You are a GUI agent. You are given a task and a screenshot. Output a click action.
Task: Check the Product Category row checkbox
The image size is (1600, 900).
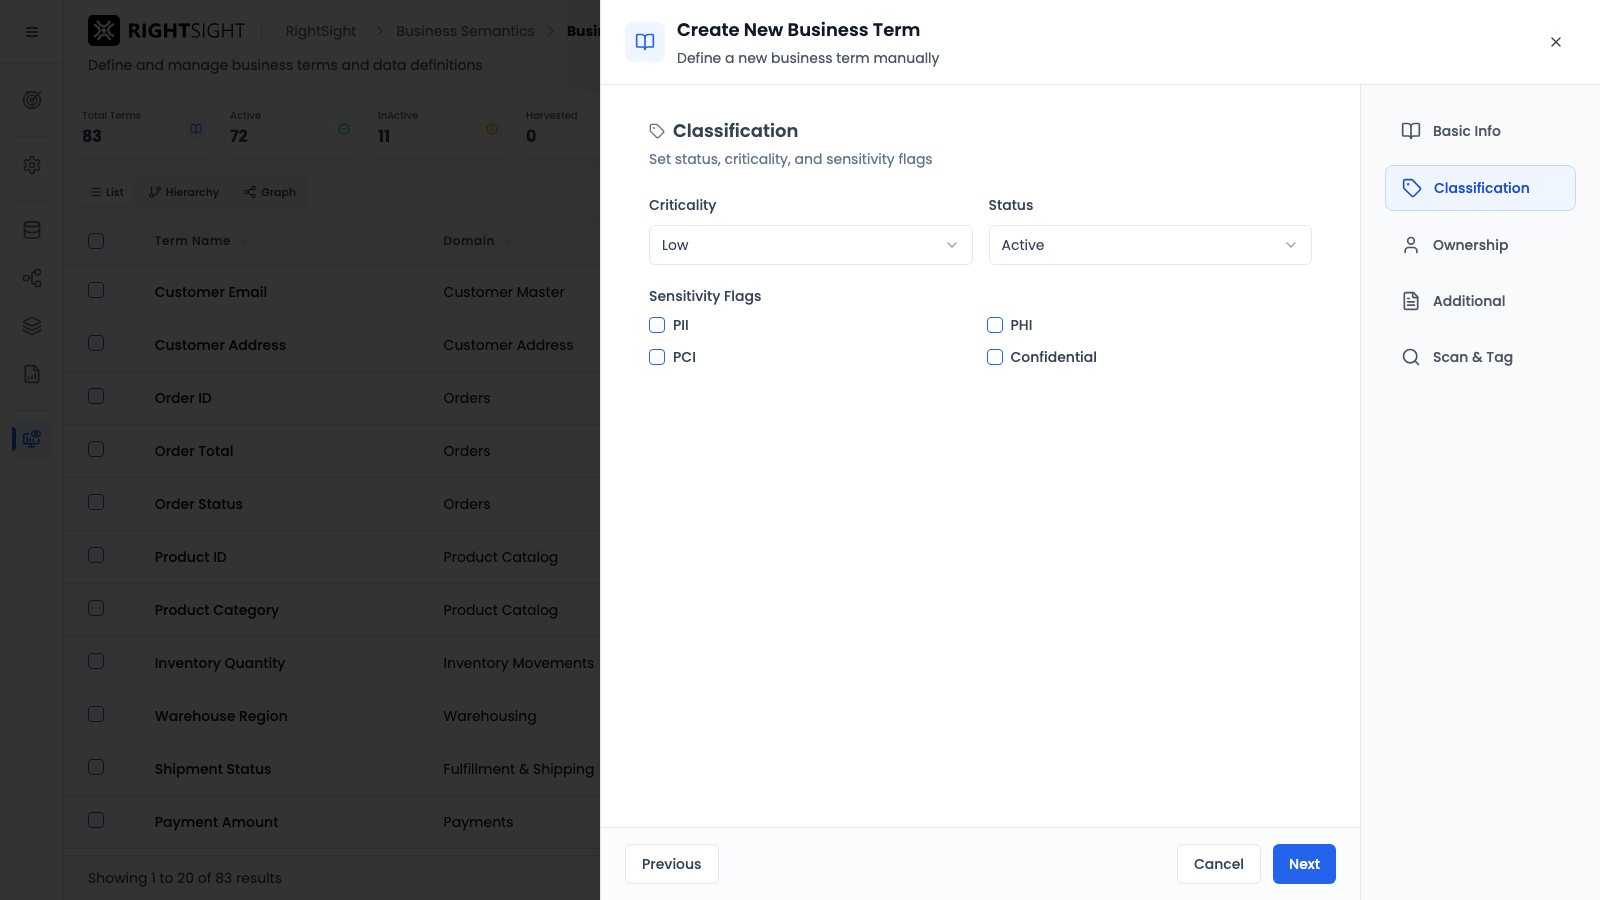coord(96,608)
